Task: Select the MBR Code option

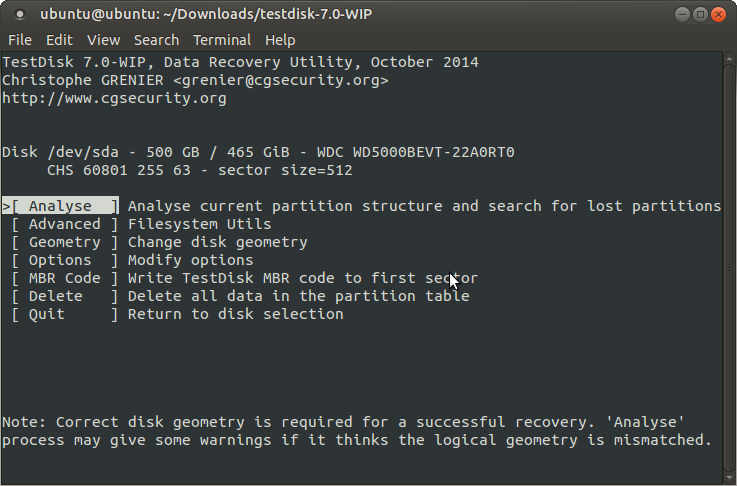Action: [65, 278]
